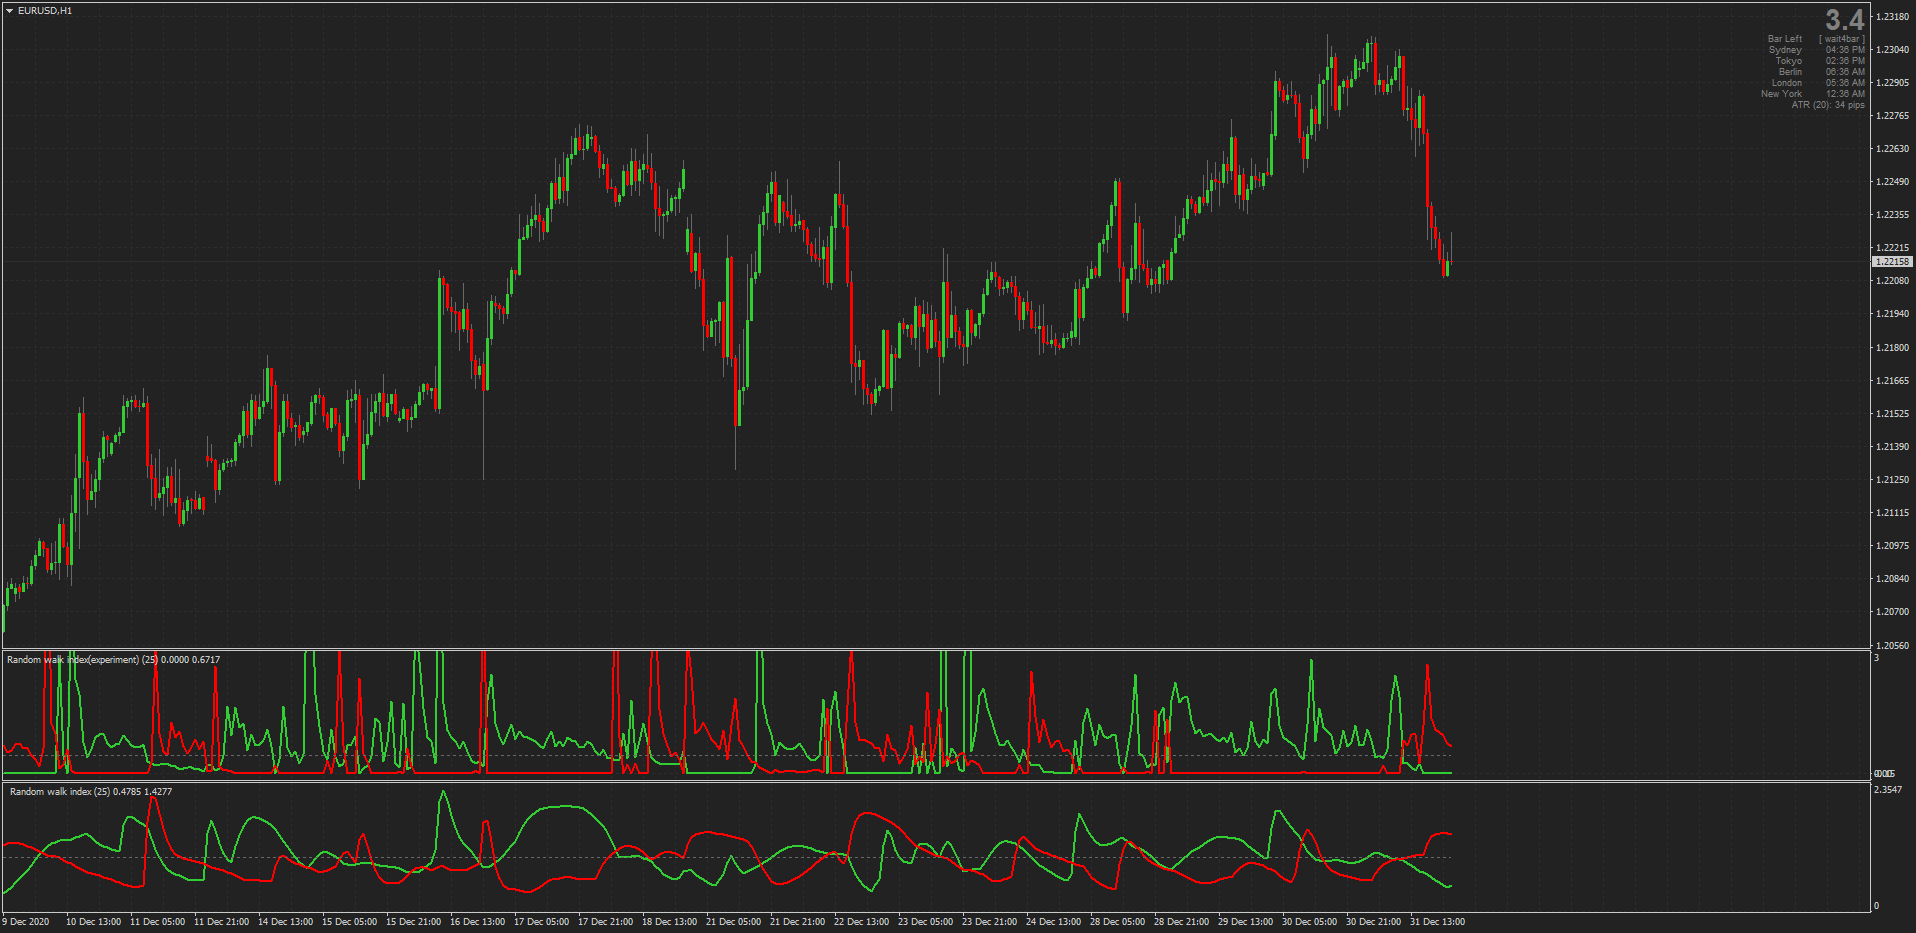Click the 1.22765 price scale label

coord(1892,116)
